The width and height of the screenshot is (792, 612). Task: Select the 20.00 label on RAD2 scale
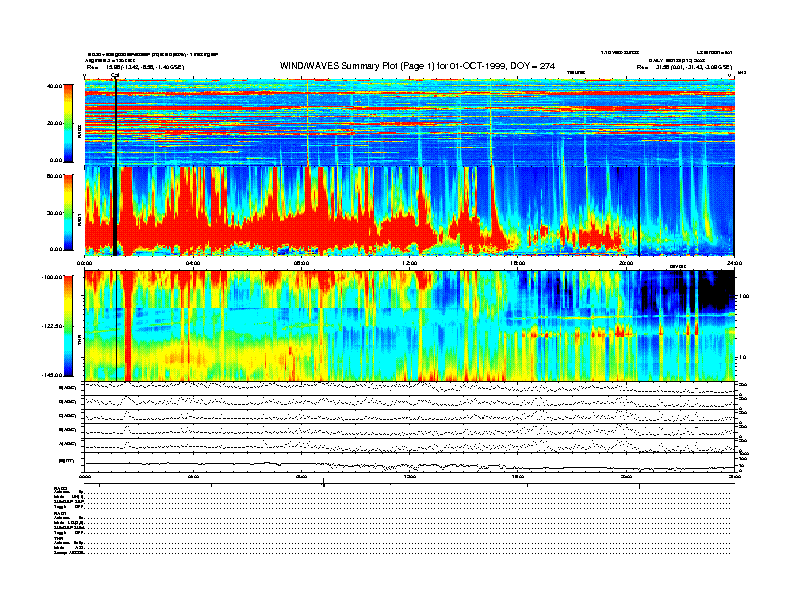tap(54, 123)
